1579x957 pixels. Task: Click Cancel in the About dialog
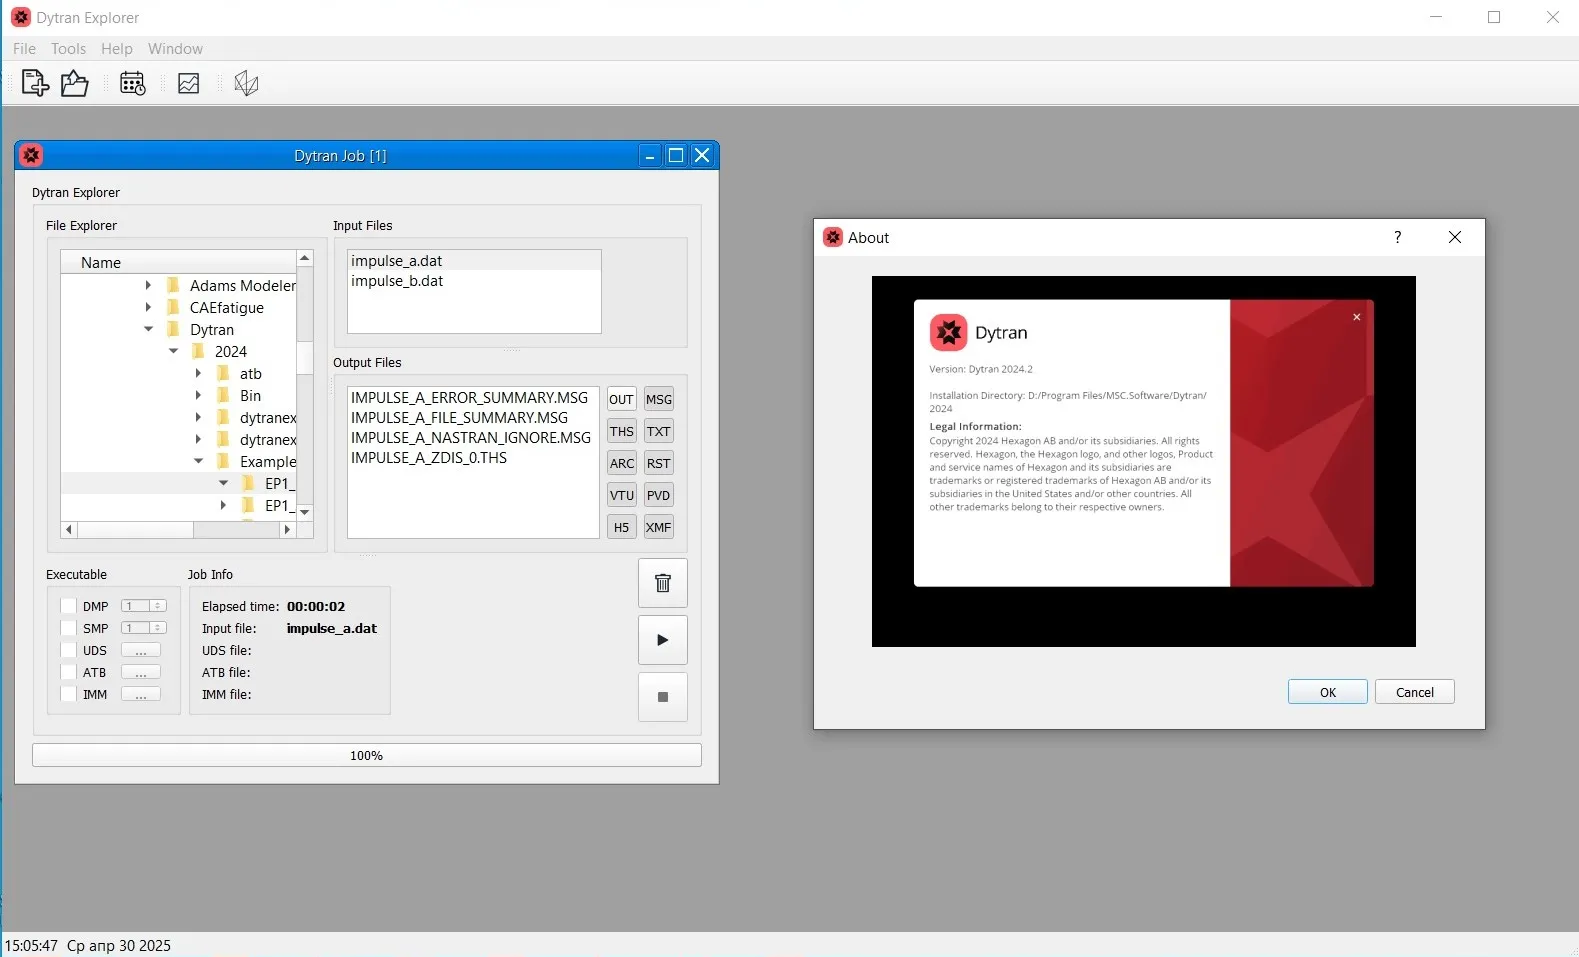click(x=1414, y=692)
